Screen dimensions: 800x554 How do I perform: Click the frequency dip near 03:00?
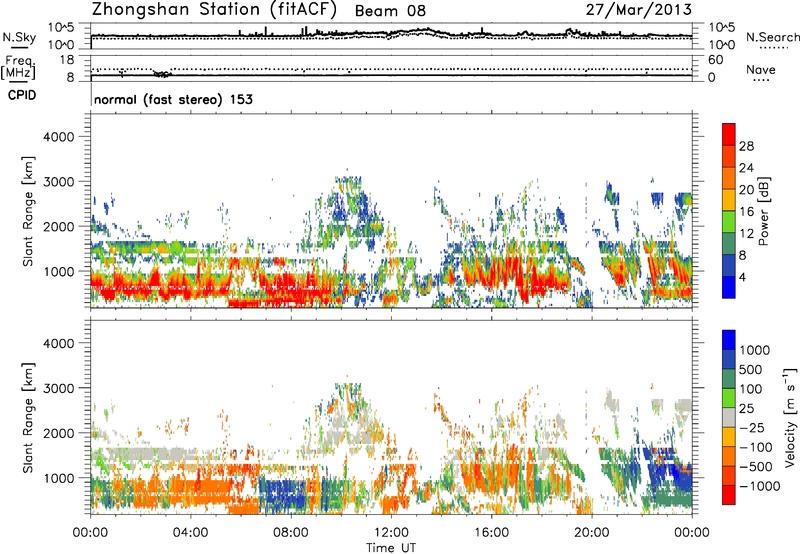[x=162, y=74]
